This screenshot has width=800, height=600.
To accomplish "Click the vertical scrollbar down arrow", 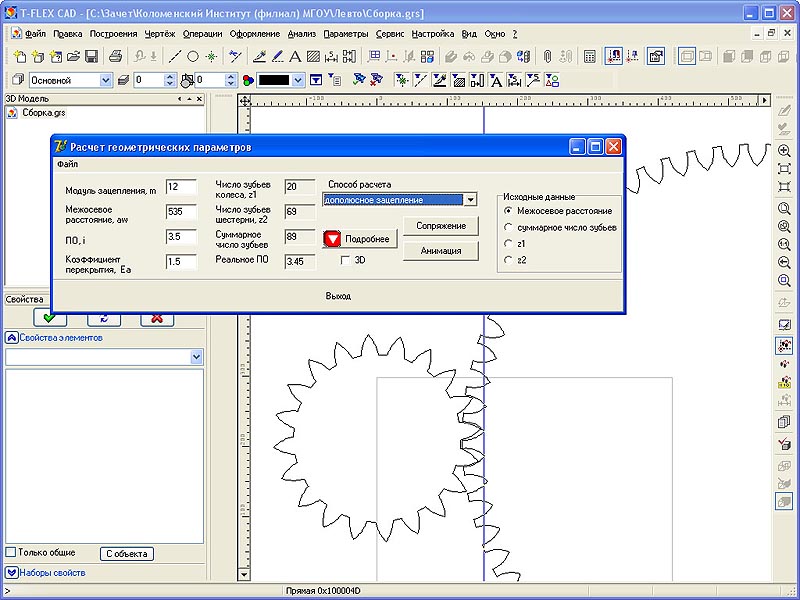I will click(244, 574).
